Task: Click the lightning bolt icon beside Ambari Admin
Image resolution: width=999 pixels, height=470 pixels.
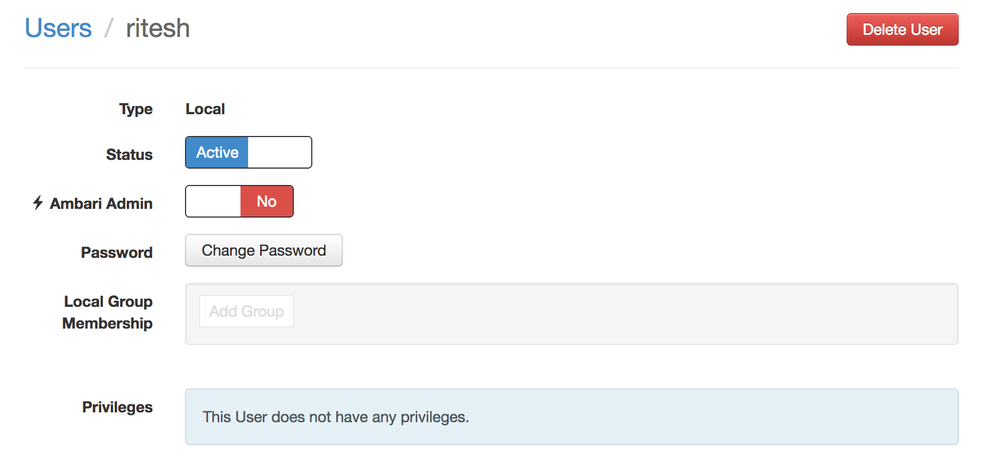Action: [38, 203]
